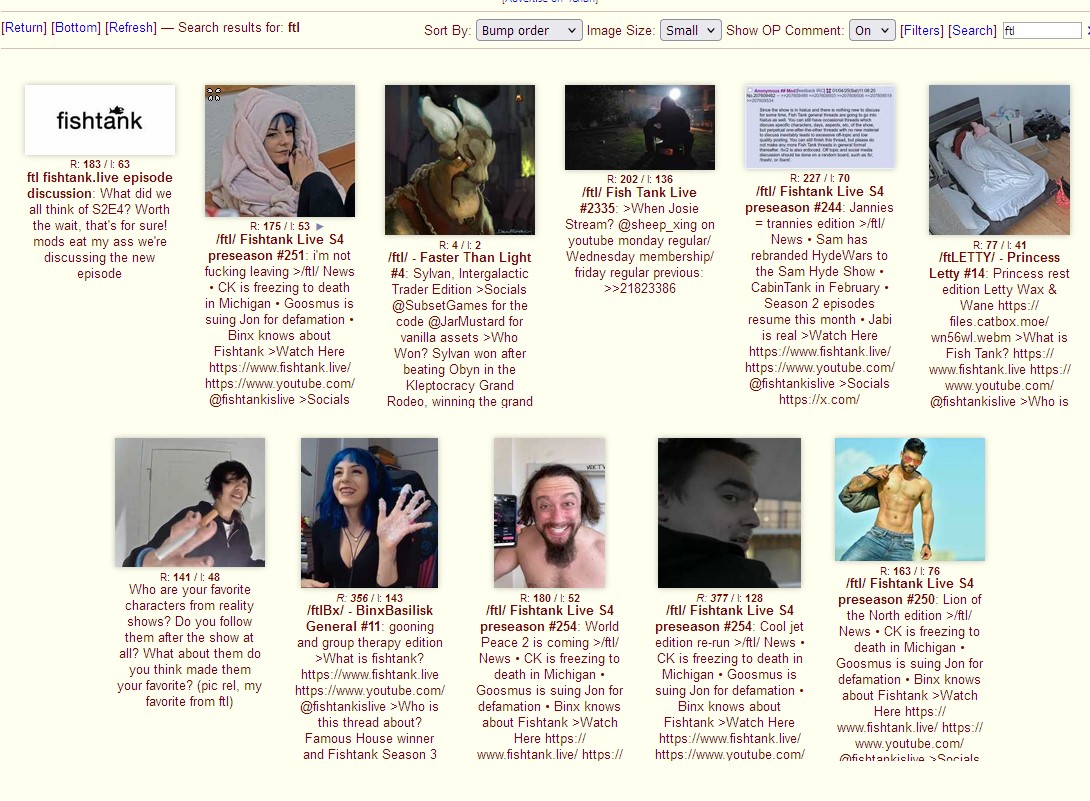
Task: Click stats text 'R: 356 / I: 143'
Action: pos(369,597)
